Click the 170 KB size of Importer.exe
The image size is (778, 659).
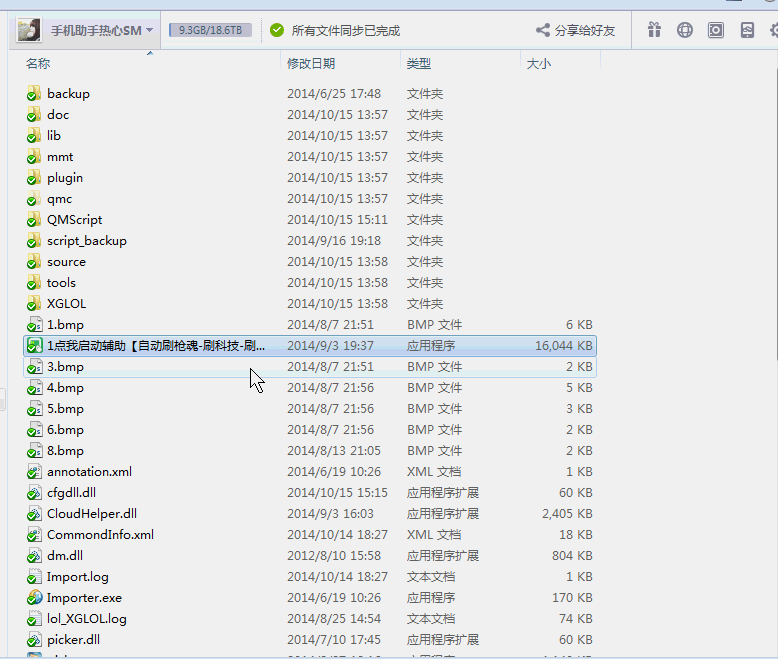pos(572,597)
